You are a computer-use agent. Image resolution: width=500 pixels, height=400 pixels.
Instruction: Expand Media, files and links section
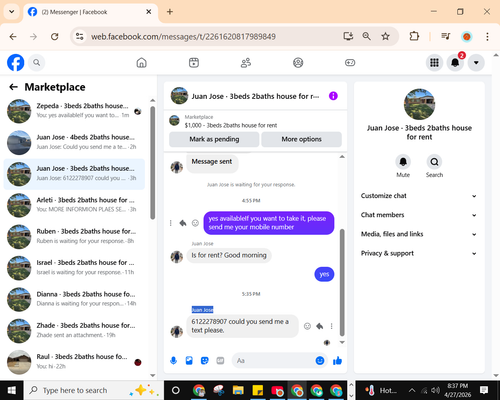[x=419, y=234]
